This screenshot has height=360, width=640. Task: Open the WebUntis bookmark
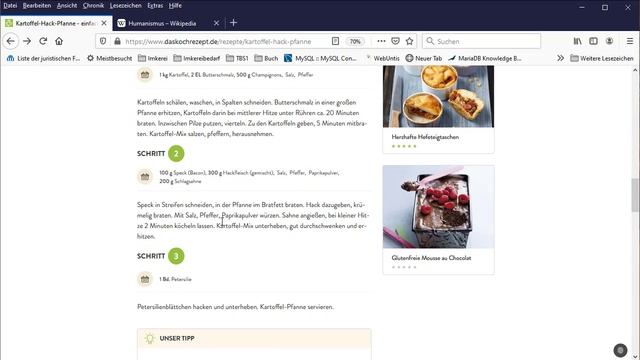(x=382, y=58)
